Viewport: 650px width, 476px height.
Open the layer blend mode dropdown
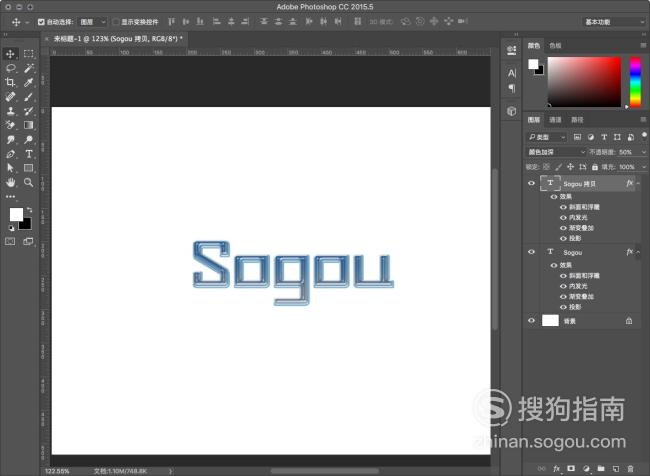(x=556, y=152)
